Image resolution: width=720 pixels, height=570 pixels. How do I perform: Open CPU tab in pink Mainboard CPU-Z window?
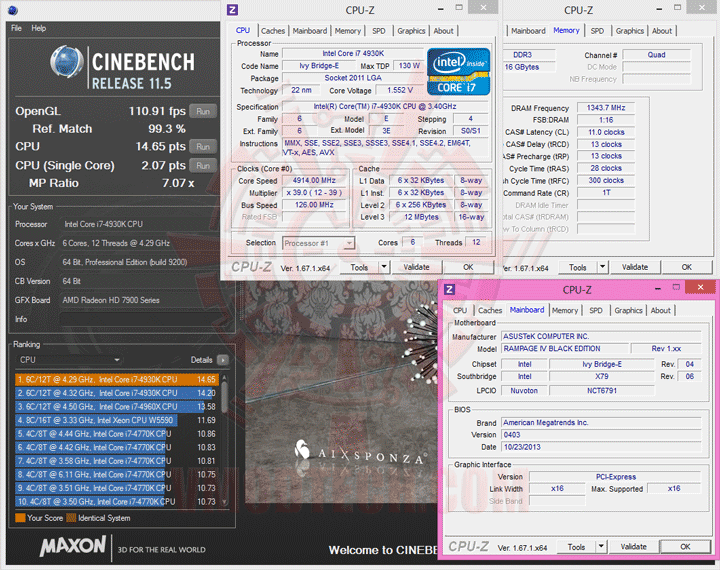coord(460,310)
